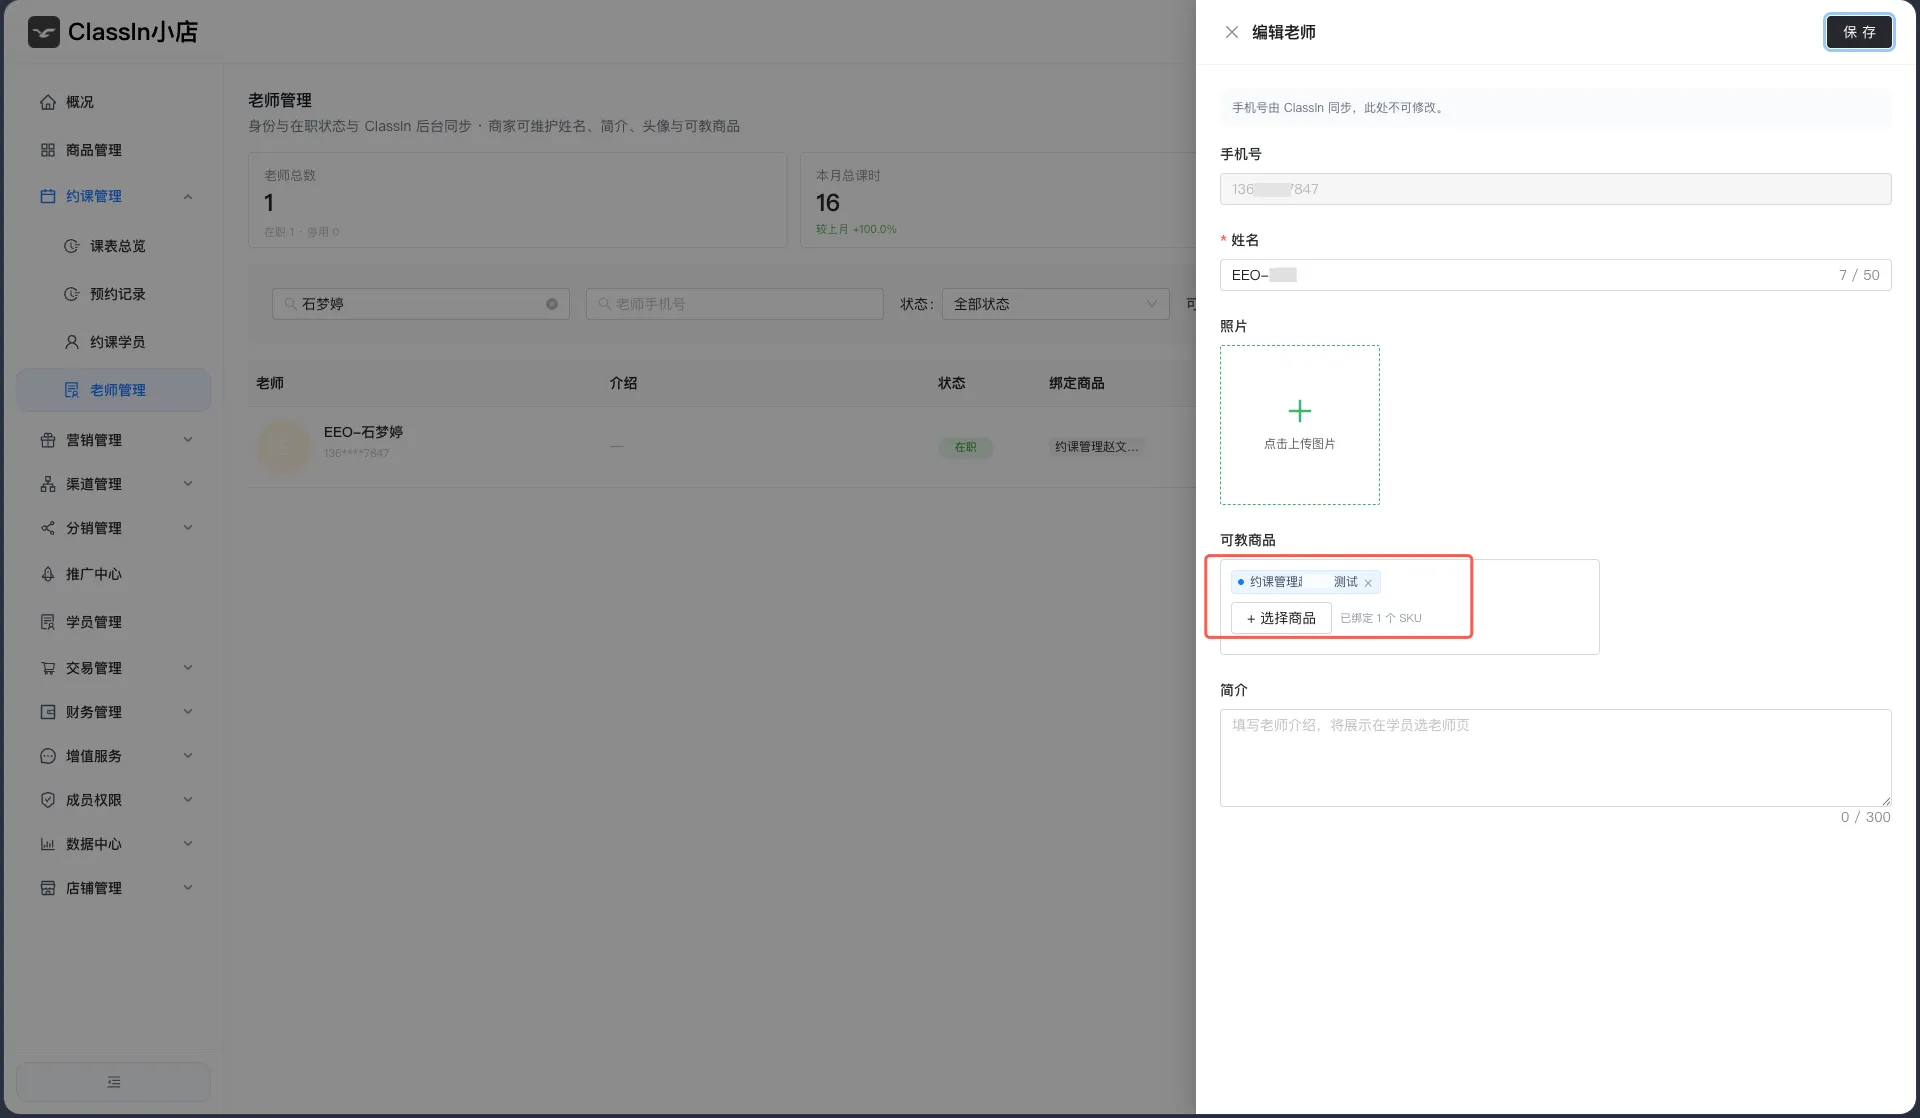Expand the 分销管理 chevron

[188, 528]
